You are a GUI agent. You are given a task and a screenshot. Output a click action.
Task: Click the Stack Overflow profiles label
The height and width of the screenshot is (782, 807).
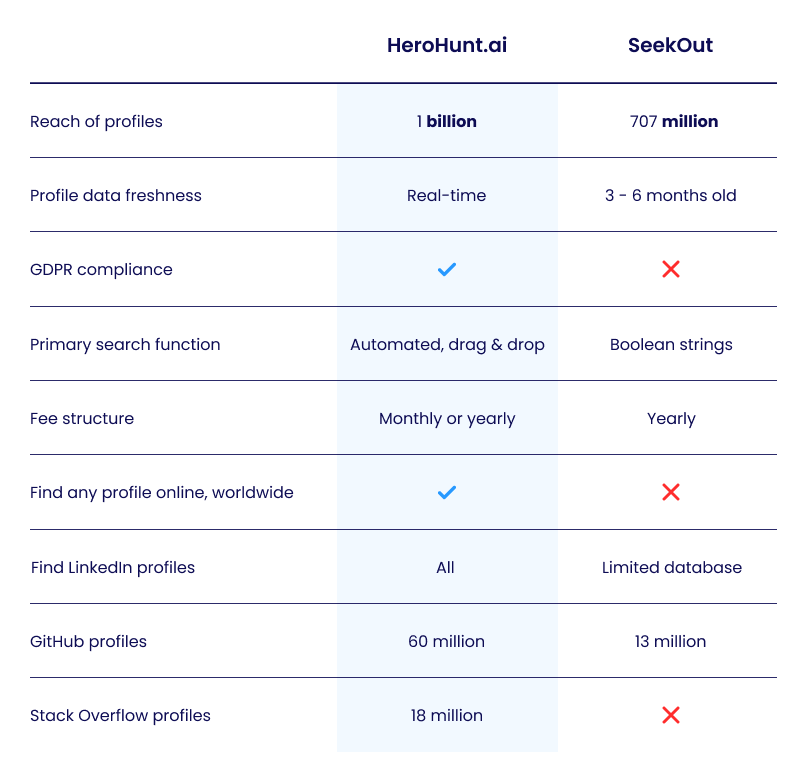(120, 715)
